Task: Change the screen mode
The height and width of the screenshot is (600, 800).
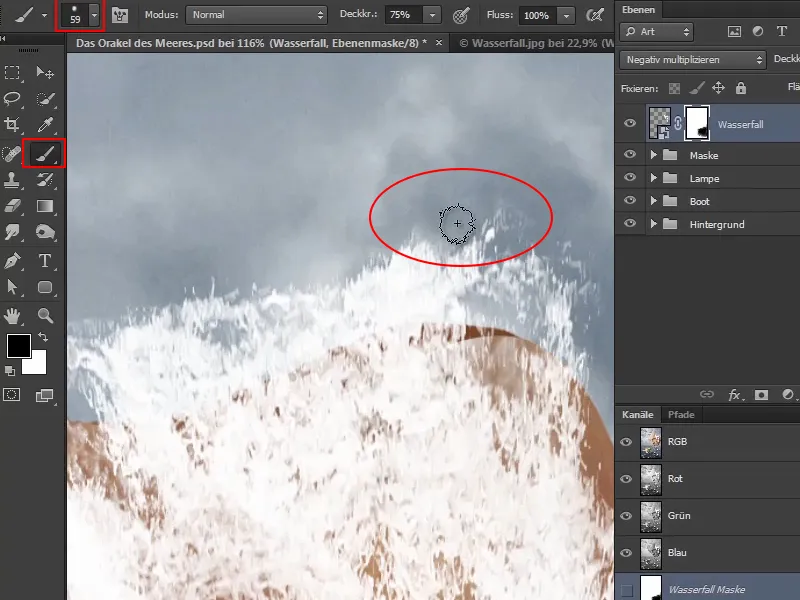Action: [x=44, y=395]
